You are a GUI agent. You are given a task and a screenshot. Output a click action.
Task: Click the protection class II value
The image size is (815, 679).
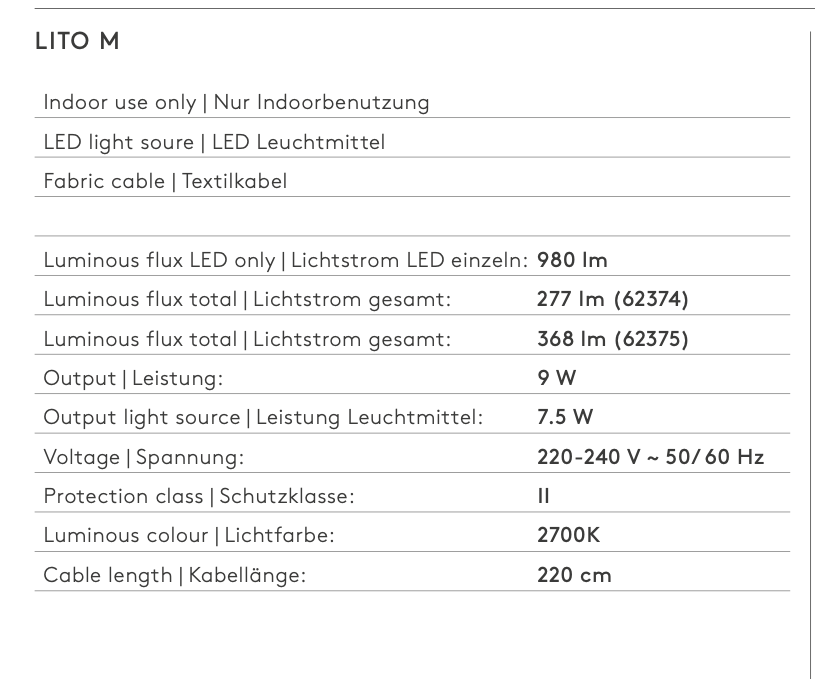[x=543, y=496]
